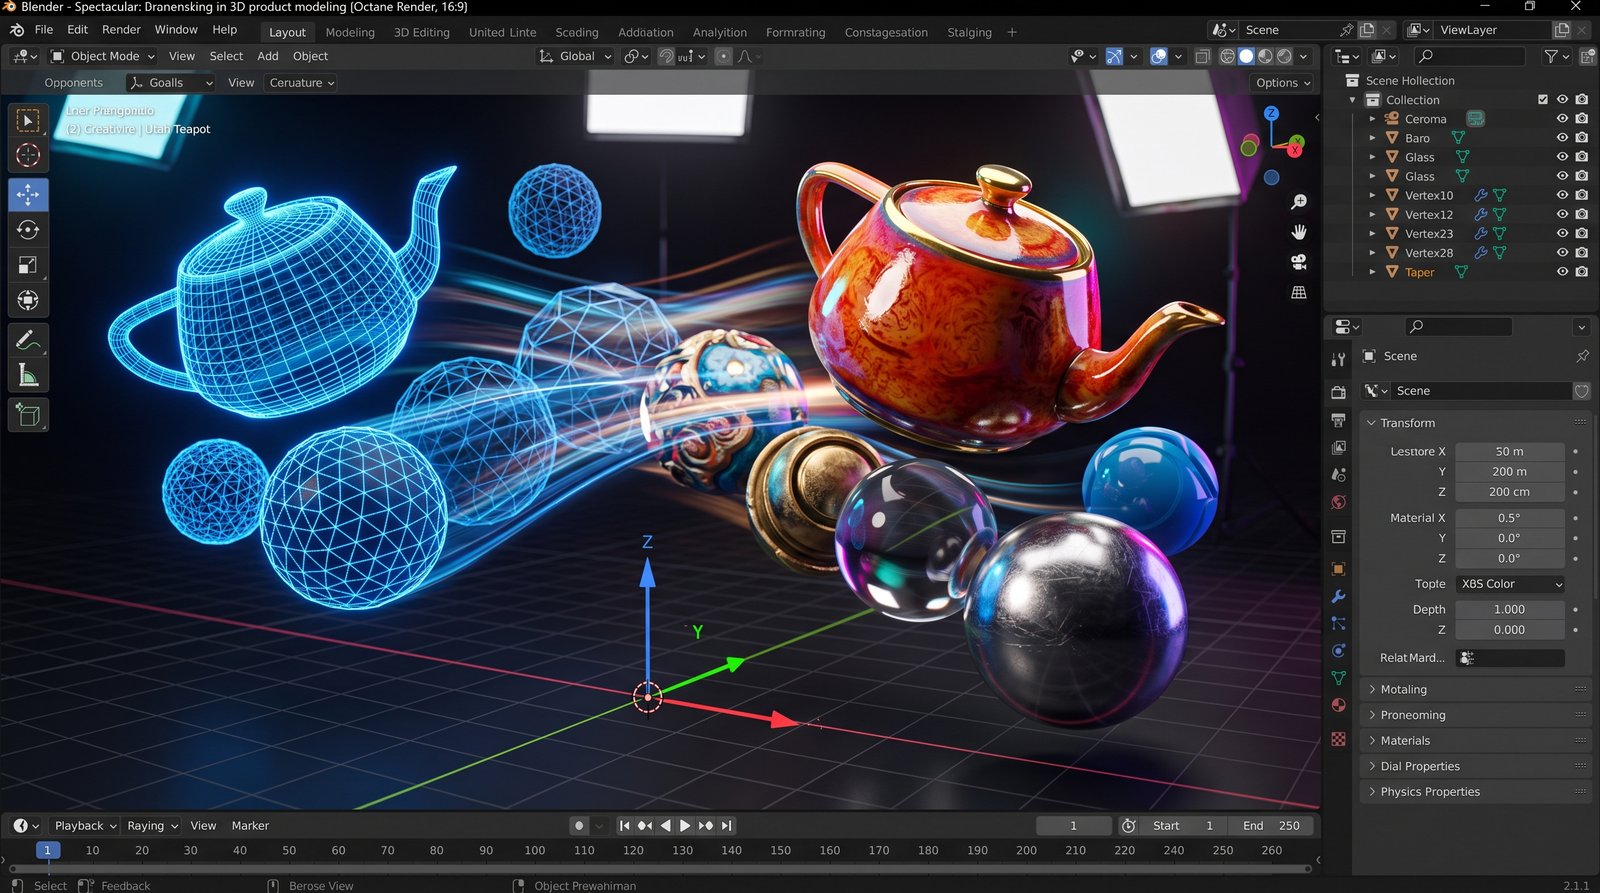Click the viewport zoom magnifier icon
The width and height of the screenshot is (1600, 893).
1299,202
